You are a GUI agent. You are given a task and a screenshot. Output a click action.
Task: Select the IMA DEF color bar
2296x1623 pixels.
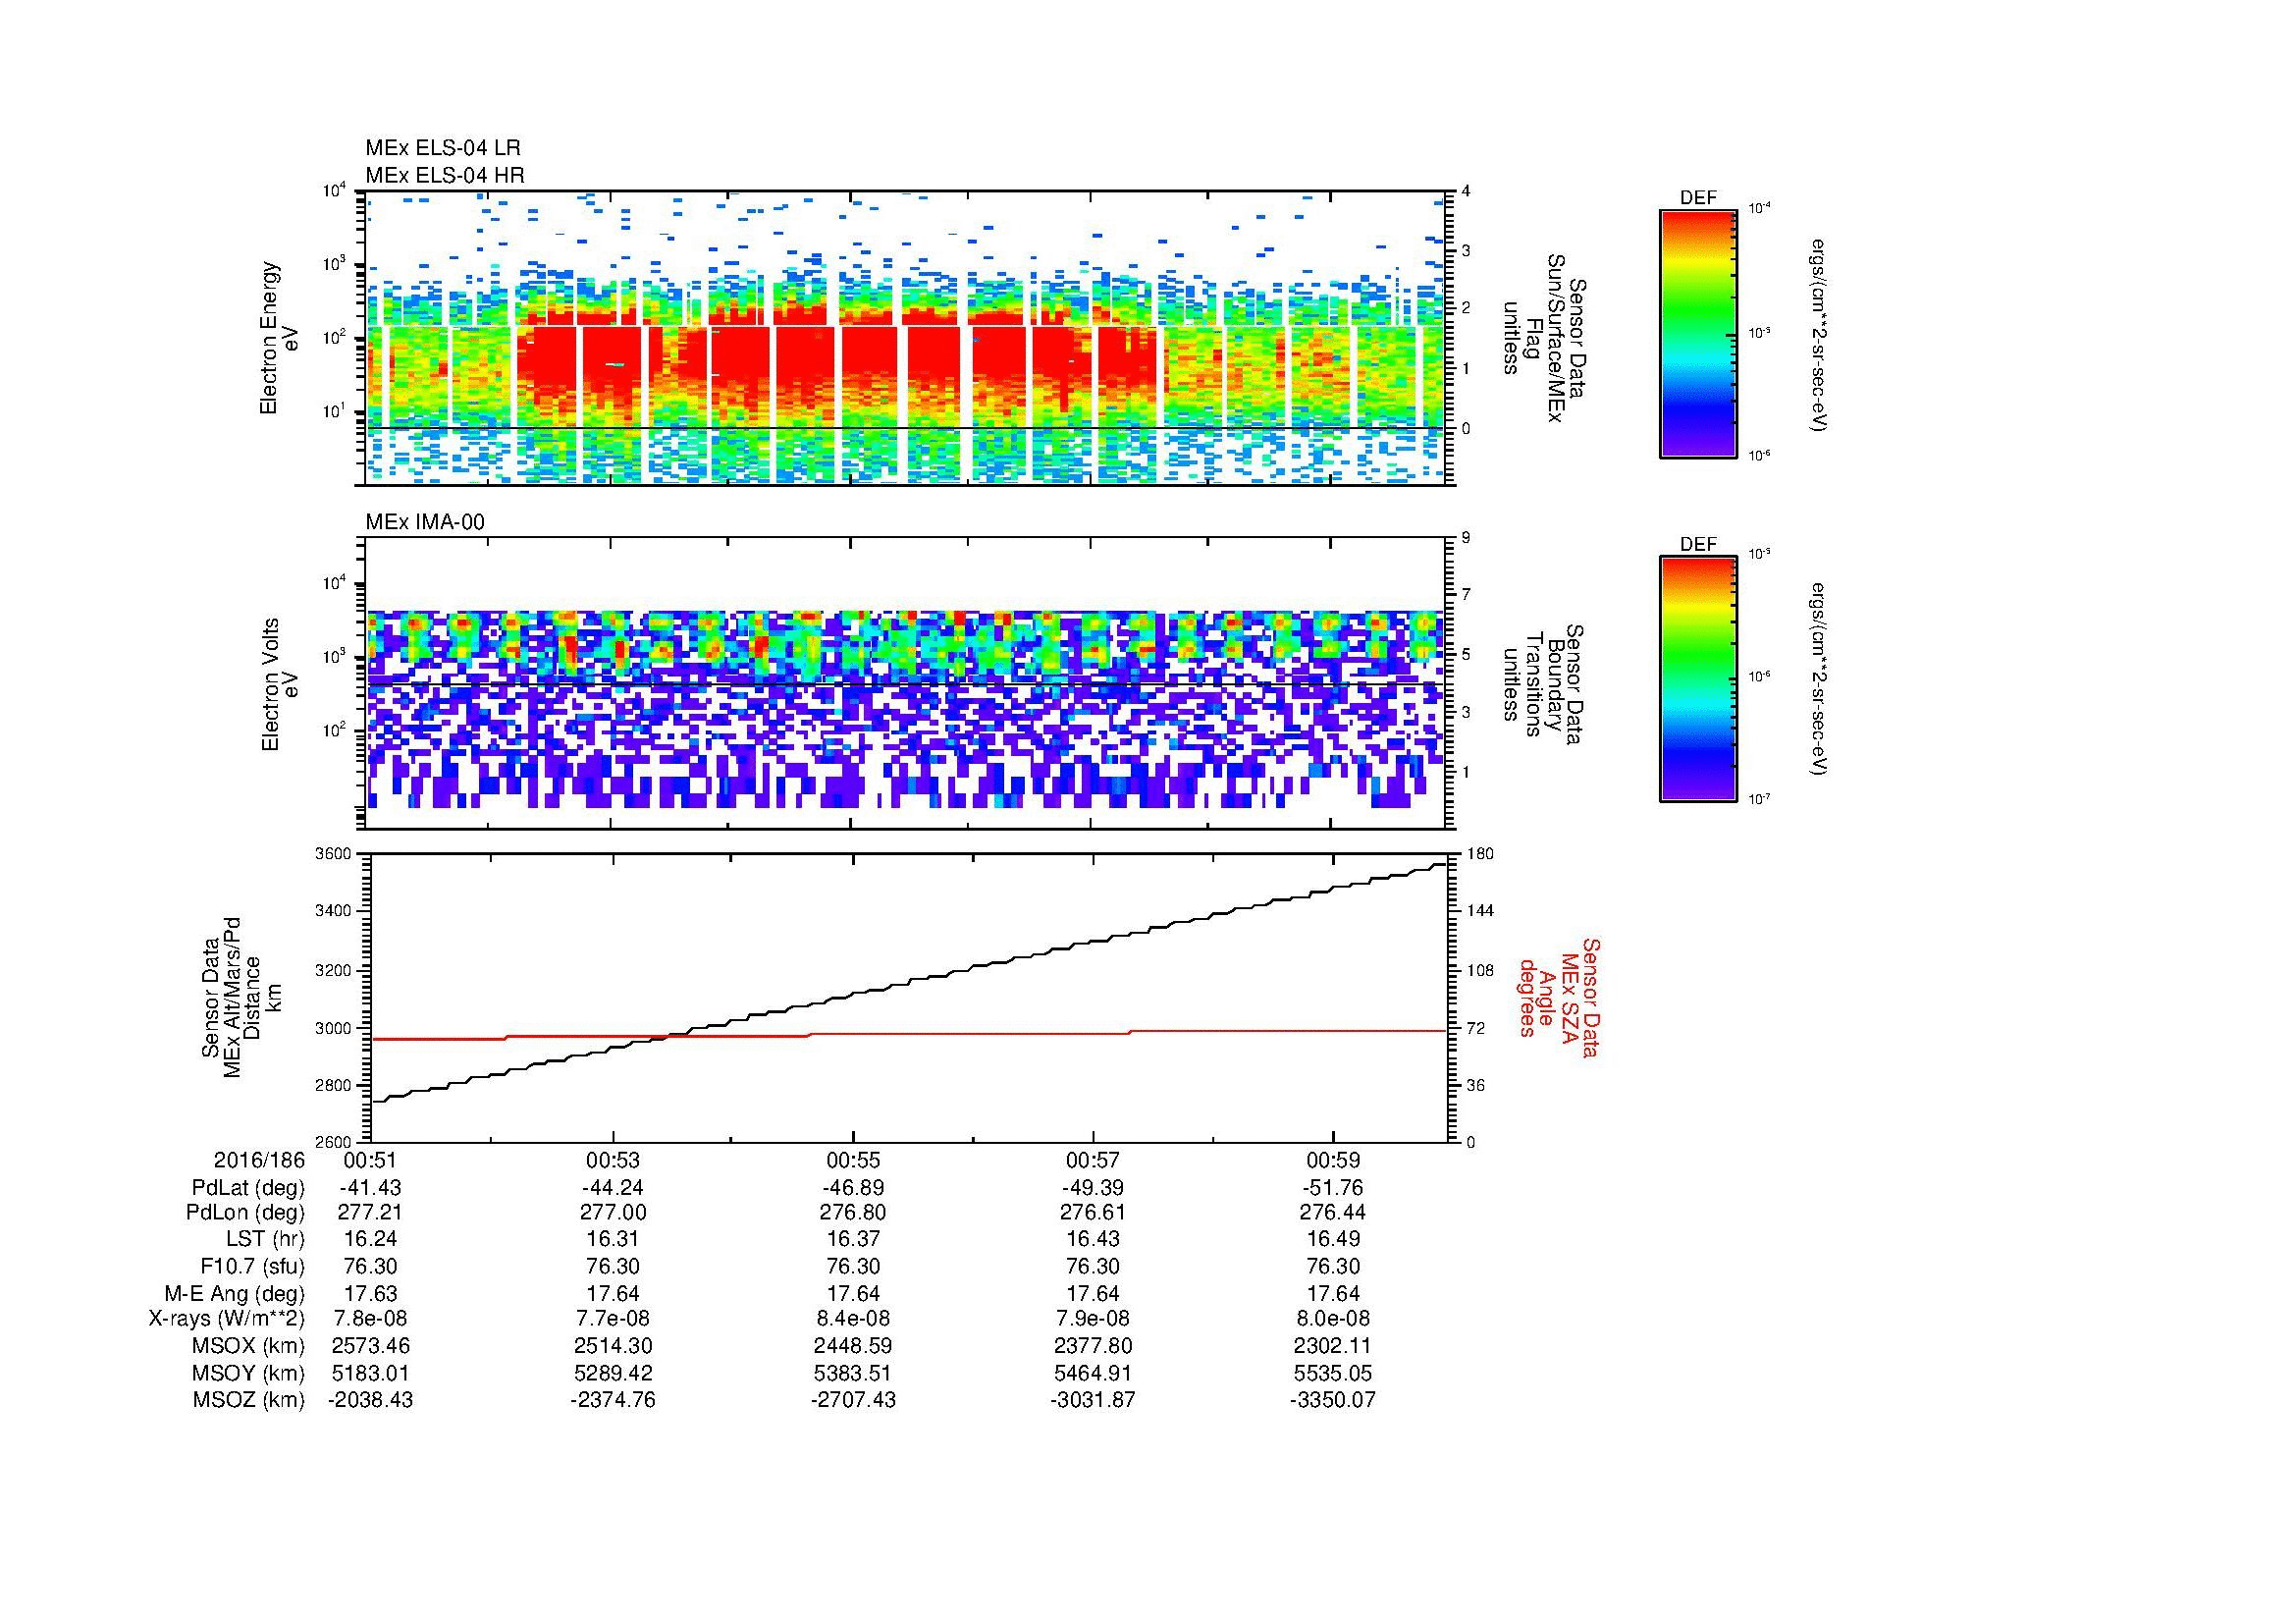point(1698,679)
